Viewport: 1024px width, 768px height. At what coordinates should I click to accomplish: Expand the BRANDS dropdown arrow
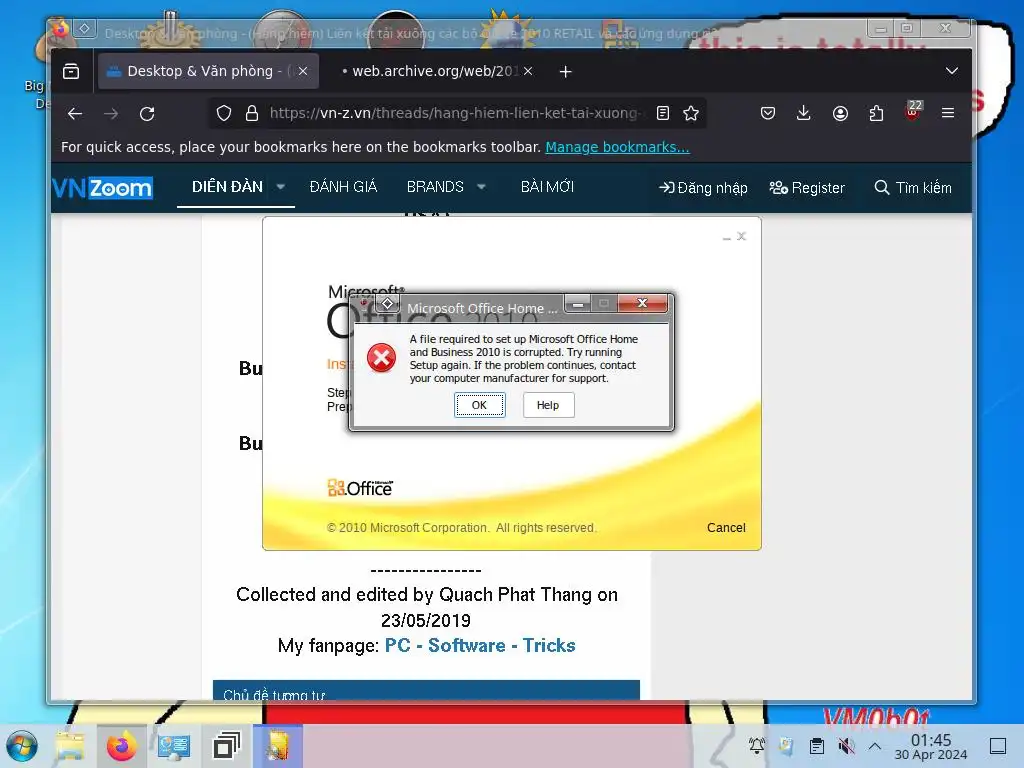click(481, 187)
